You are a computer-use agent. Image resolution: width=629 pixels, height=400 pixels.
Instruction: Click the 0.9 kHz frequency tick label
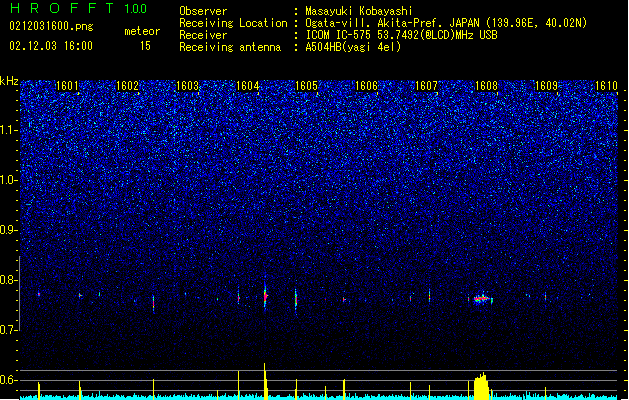point(9,230)
